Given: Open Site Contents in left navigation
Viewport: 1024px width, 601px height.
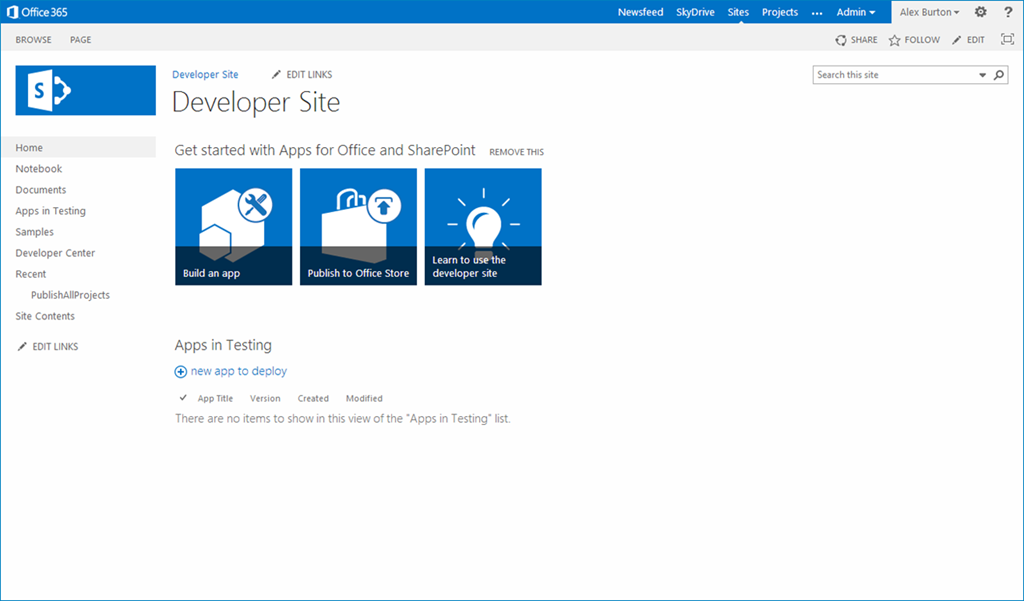Looking at the screenshot, I should (45, 316).
